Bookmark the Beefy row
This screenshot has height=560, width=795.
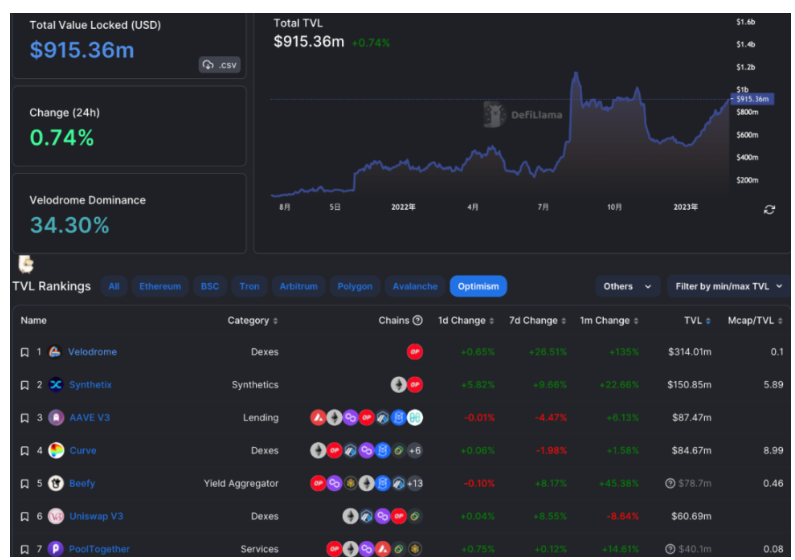pyautogui.click(x=24, y=484)
